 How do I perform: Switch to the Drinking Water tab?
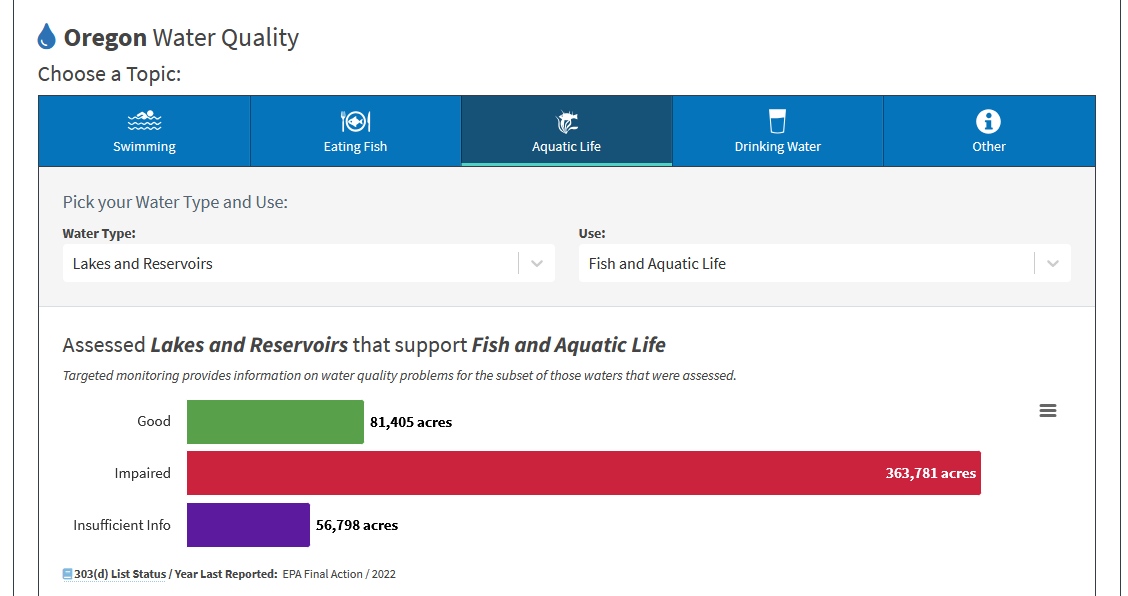click(x=777, y=147)
